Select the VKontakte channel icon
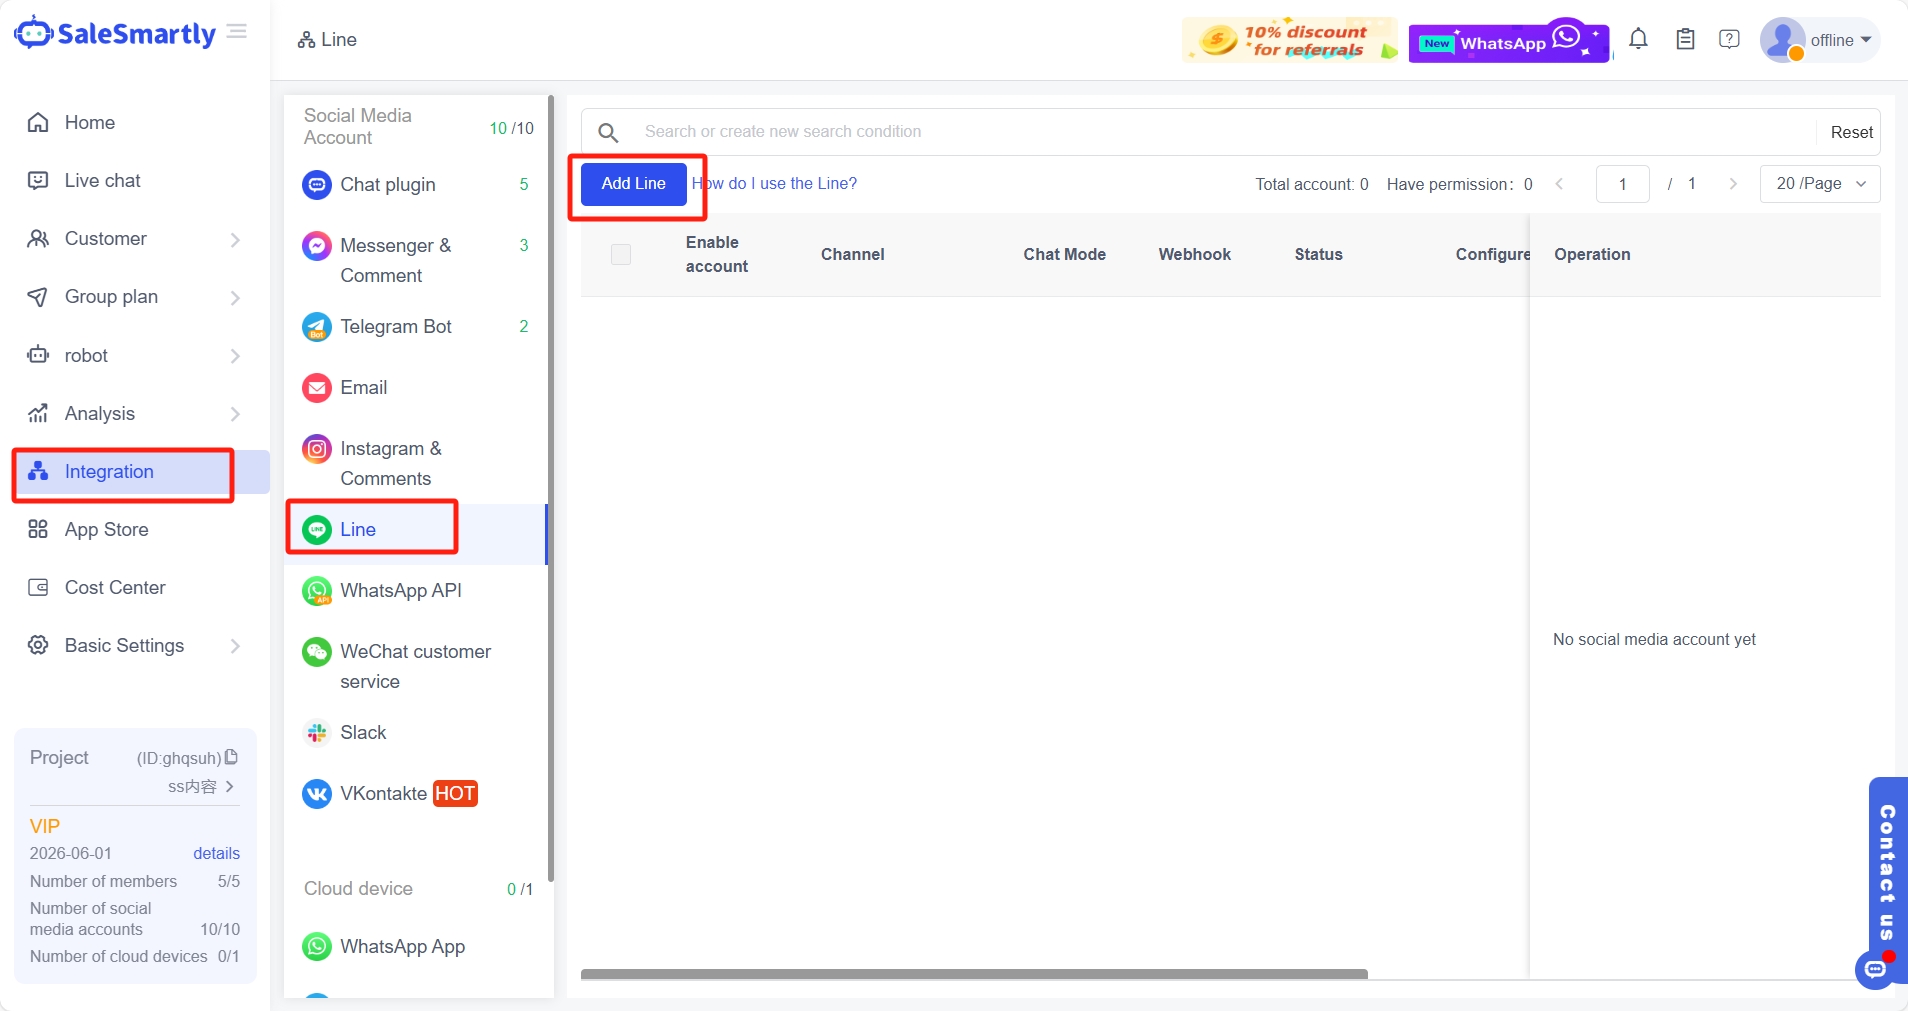This screenshot has height=1011, width=1908. (316, 794)
